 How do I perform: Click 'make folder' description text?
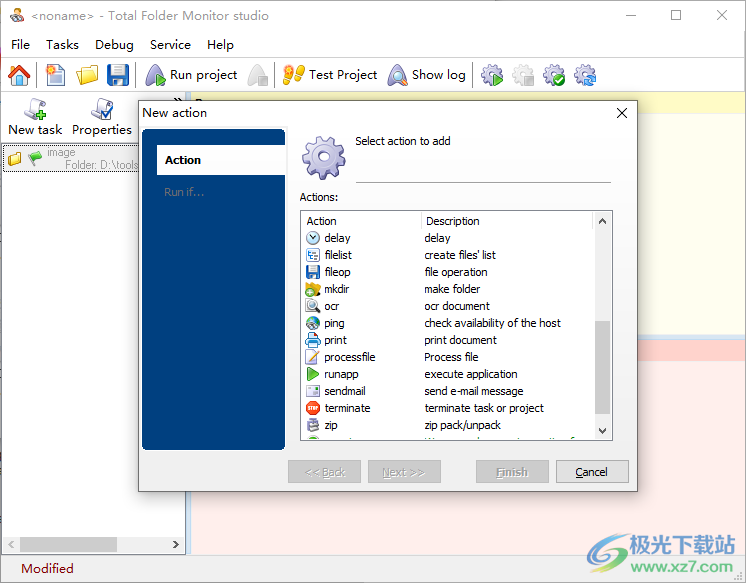point(452,289)
